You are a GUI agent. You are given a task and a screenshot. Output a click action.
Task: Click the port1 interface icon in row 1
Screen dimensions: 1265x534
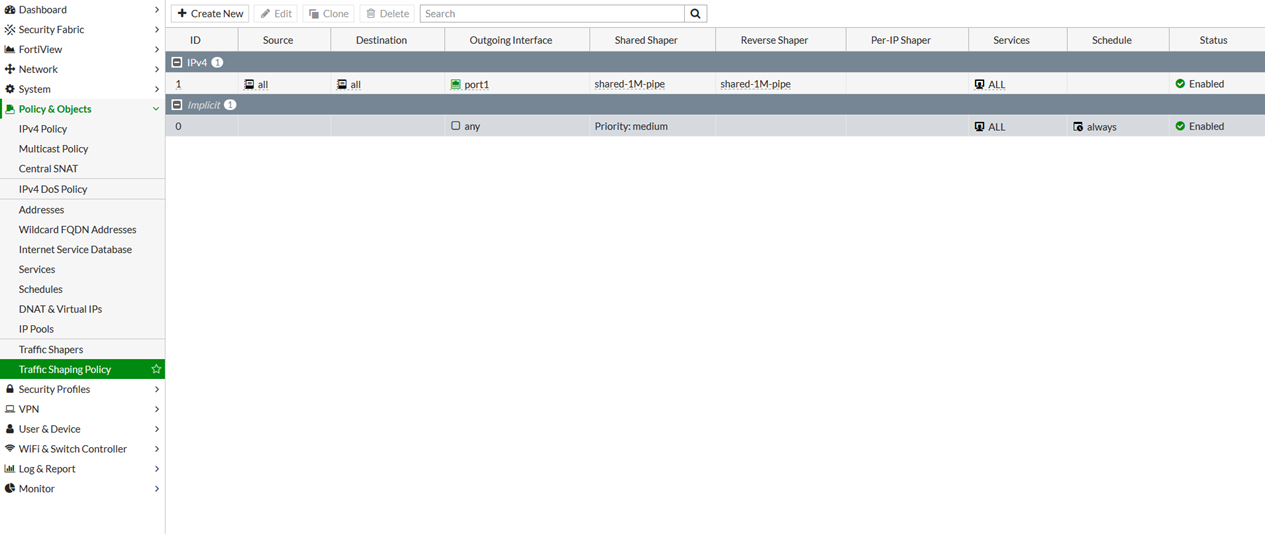pos(456,85)
